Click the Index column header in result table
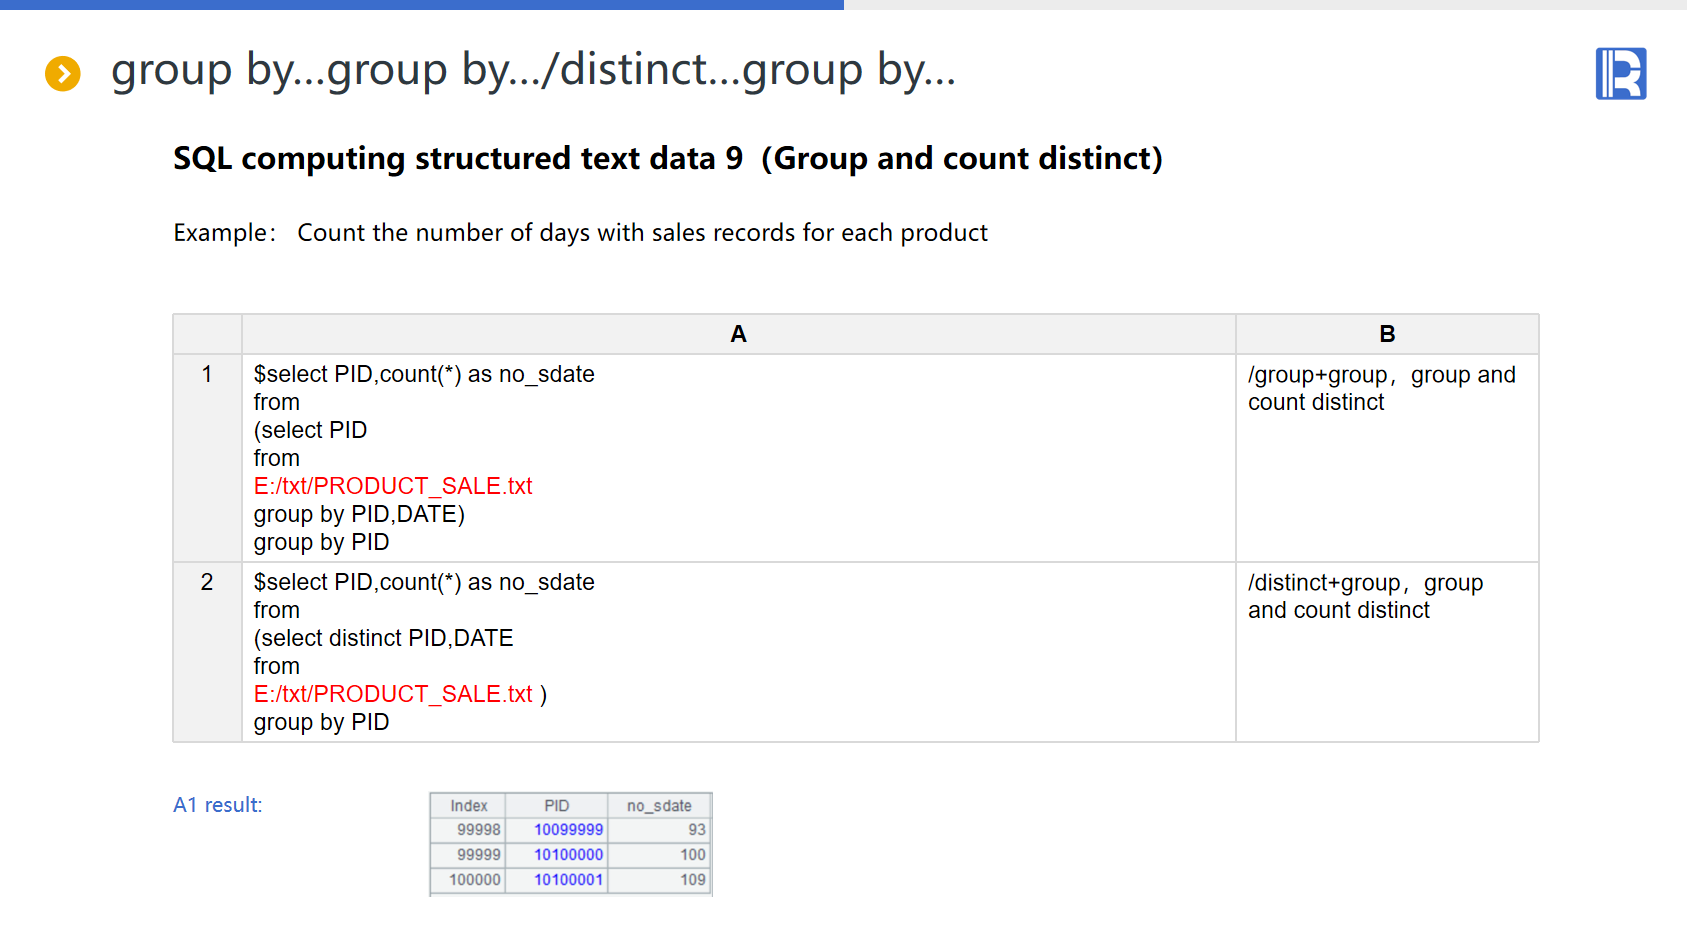1687x949 pixels. click(x=468, y=806)
